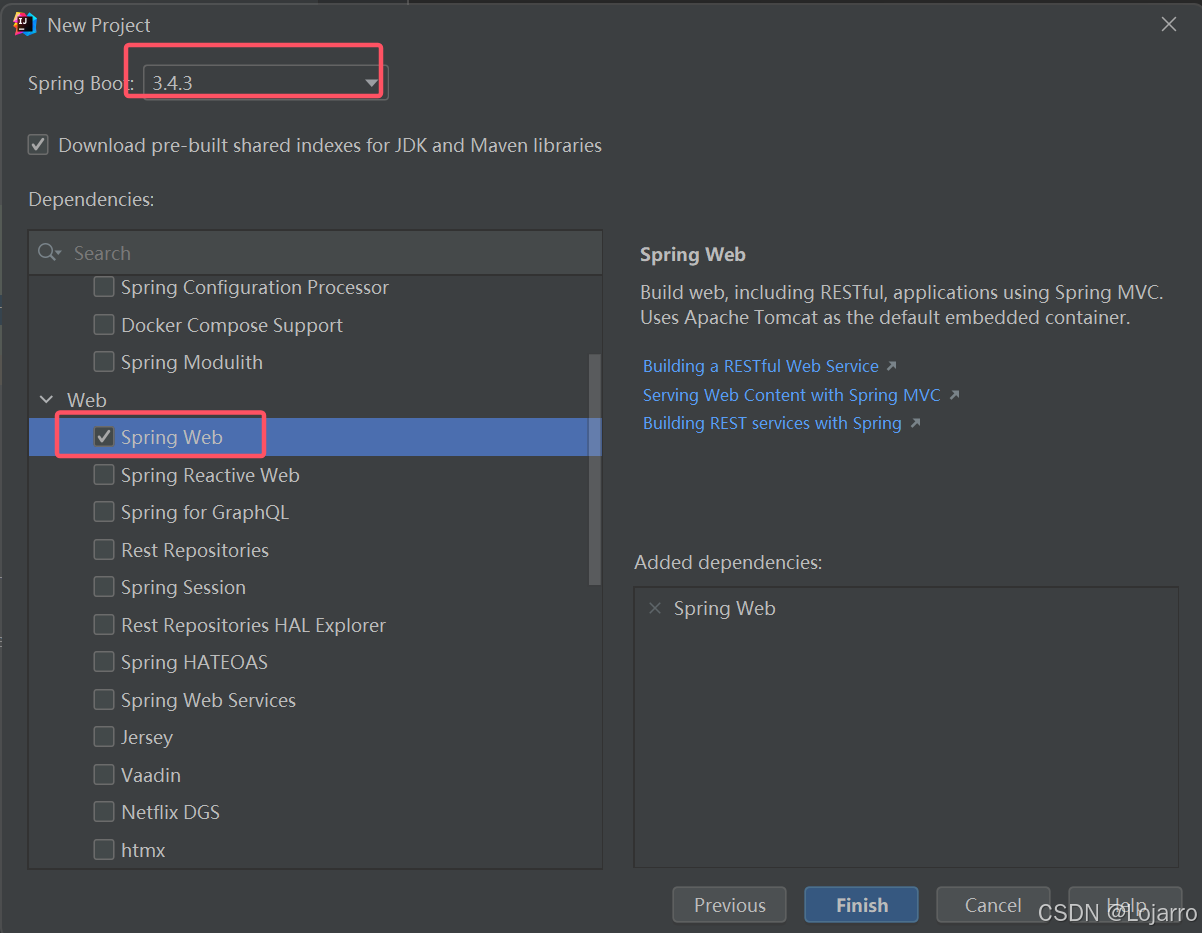Check Netflix DGS
Image resolution: width=1202 pixels, height=933 pixels.
pos(103,812)
